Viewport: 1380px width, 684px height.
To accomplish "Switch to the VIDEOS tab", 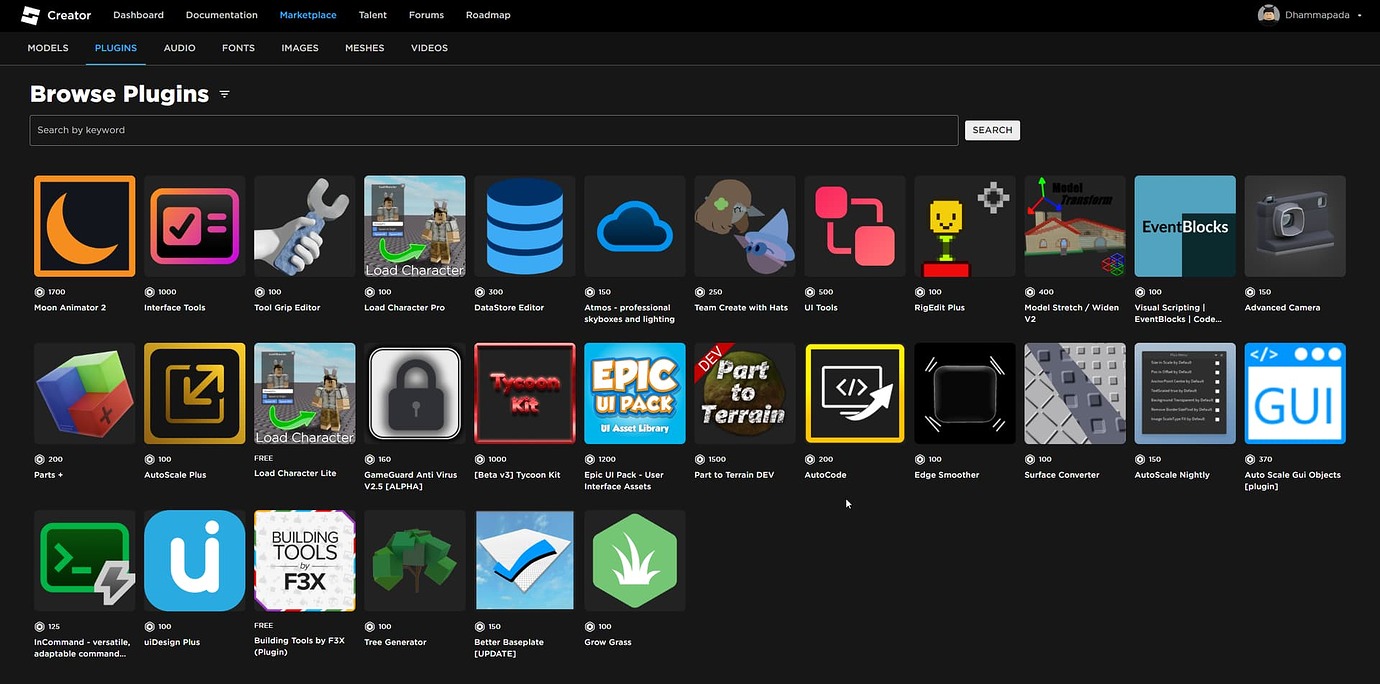I will (429, 48).
